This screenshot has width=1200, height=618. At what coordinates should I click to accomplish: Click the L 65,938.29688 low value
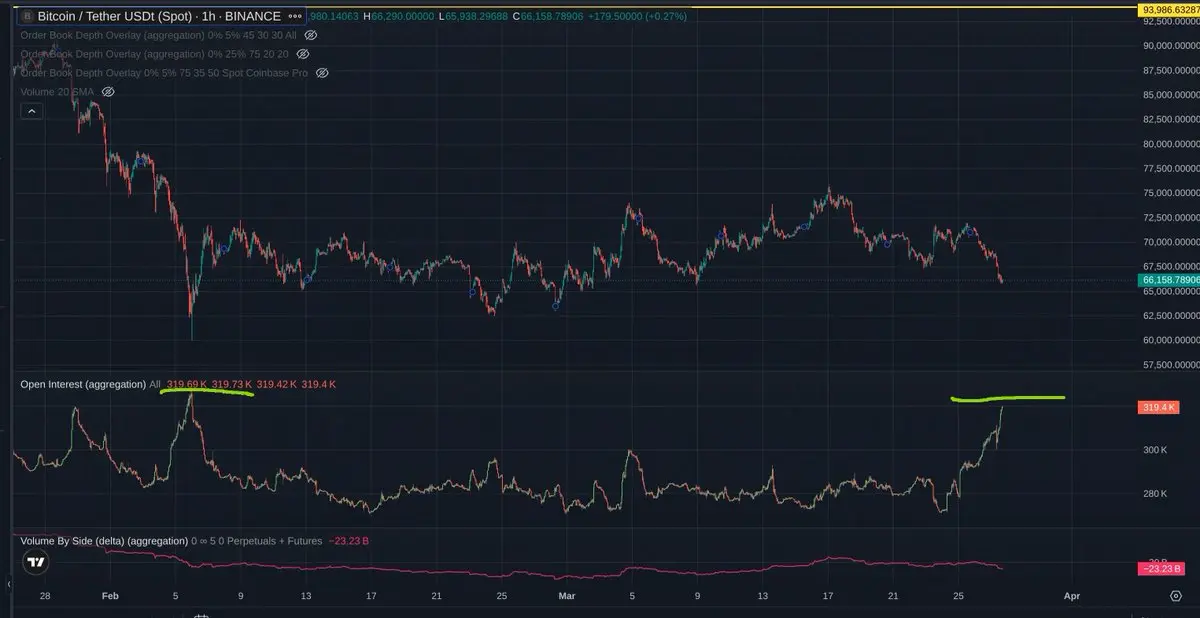click(475, 16)
